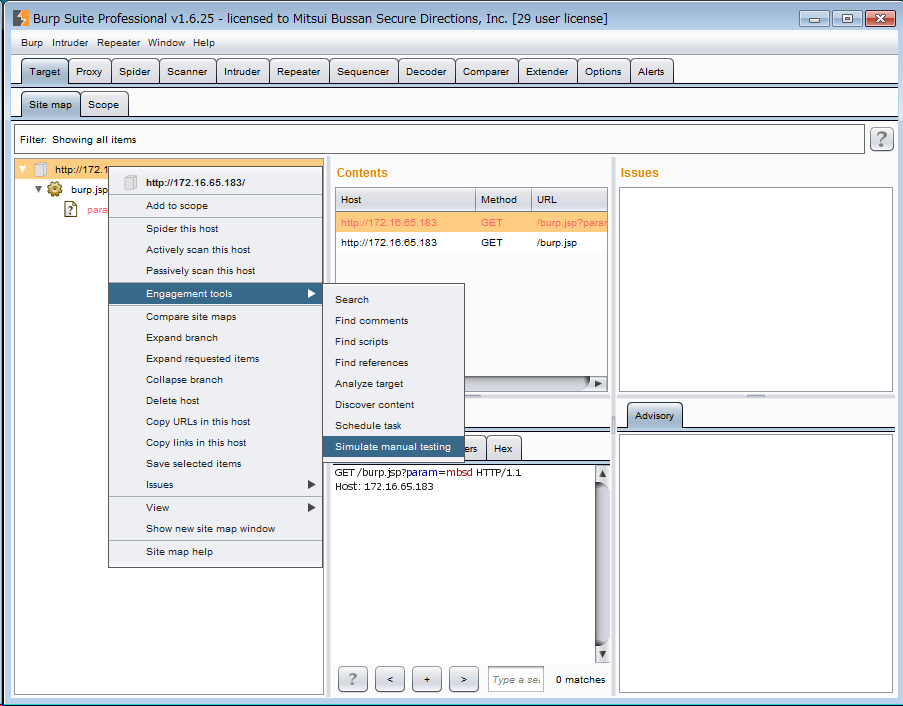Switch to the Proxy tab

click(89, 71)
